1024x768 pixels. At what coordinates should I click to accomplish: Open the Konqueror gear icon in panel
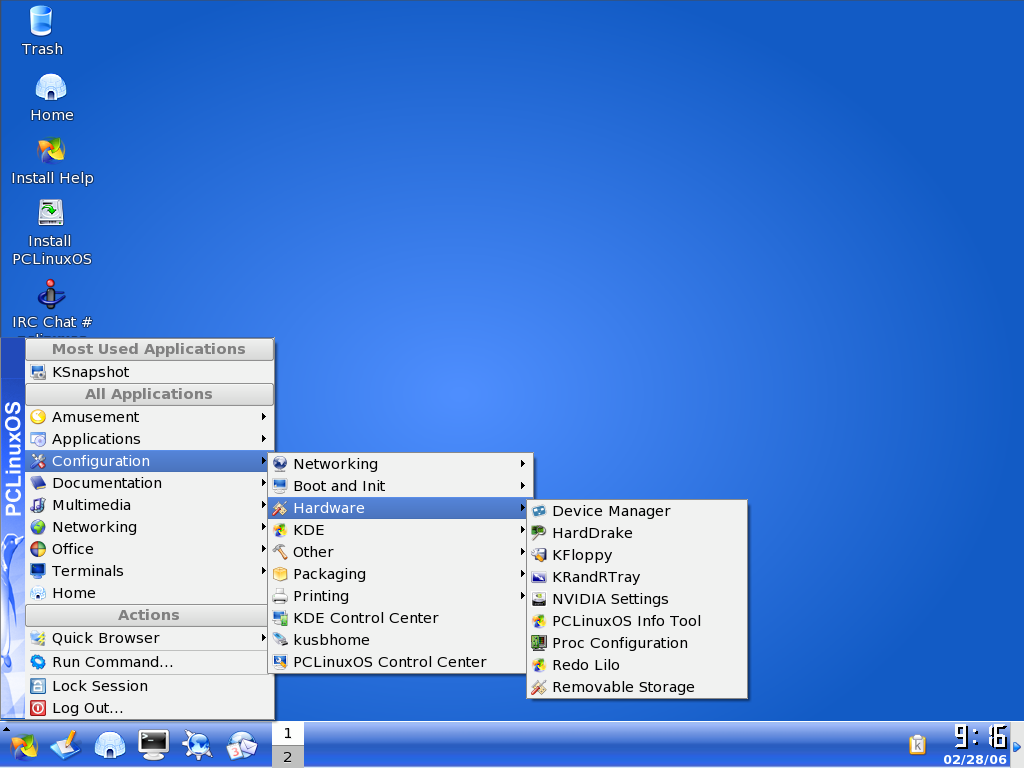pos(197,745)
